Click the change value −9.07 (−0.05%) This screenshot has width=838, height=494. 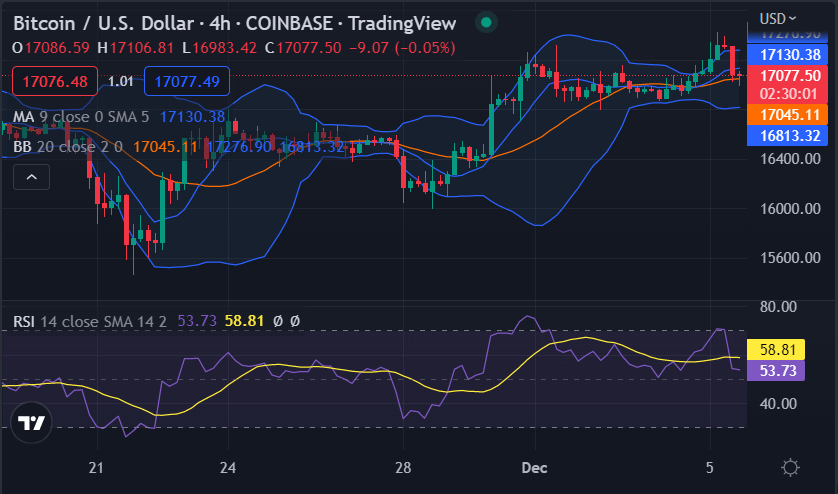402,48
